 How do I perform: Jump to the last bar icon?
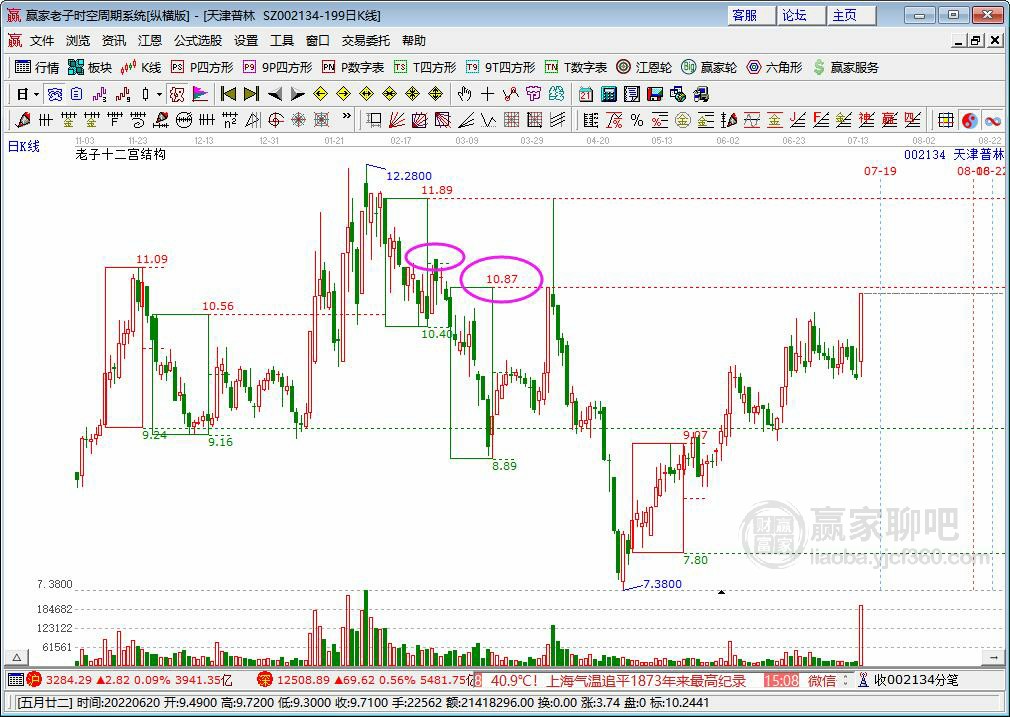[x=251, y=95]
